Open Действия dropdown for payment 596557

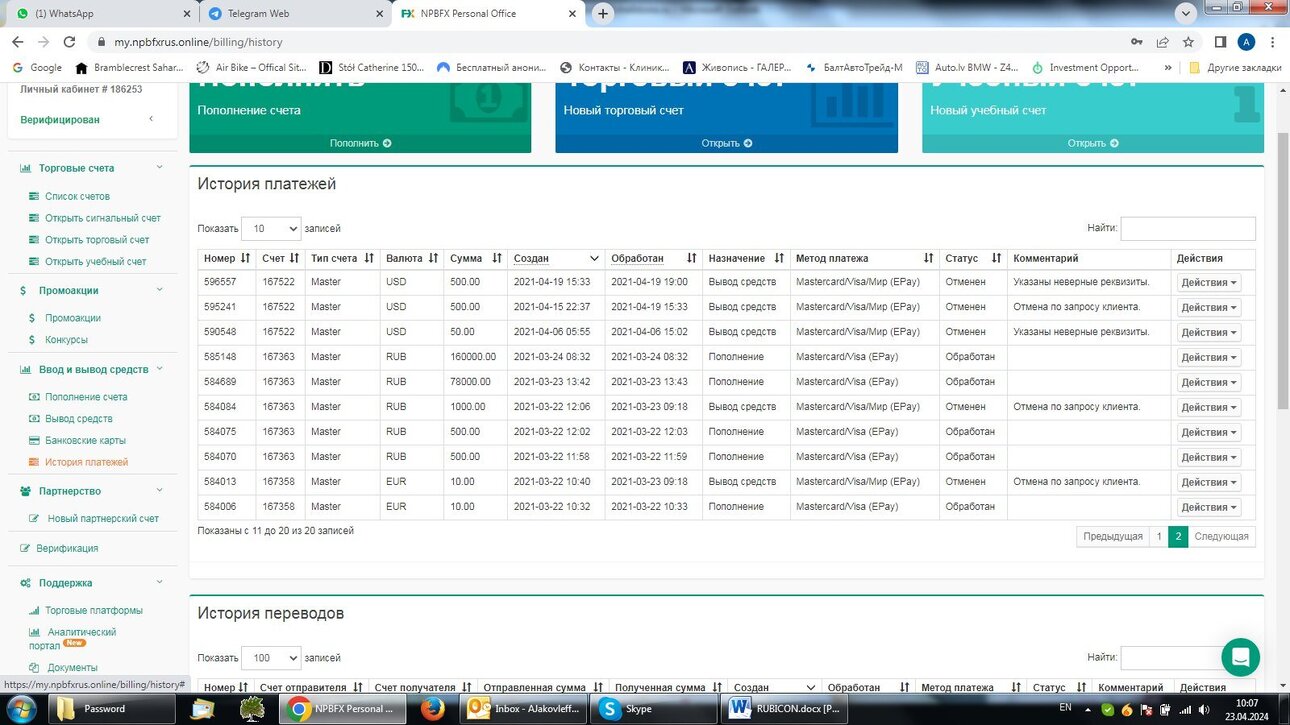[x=1208, y=282]
